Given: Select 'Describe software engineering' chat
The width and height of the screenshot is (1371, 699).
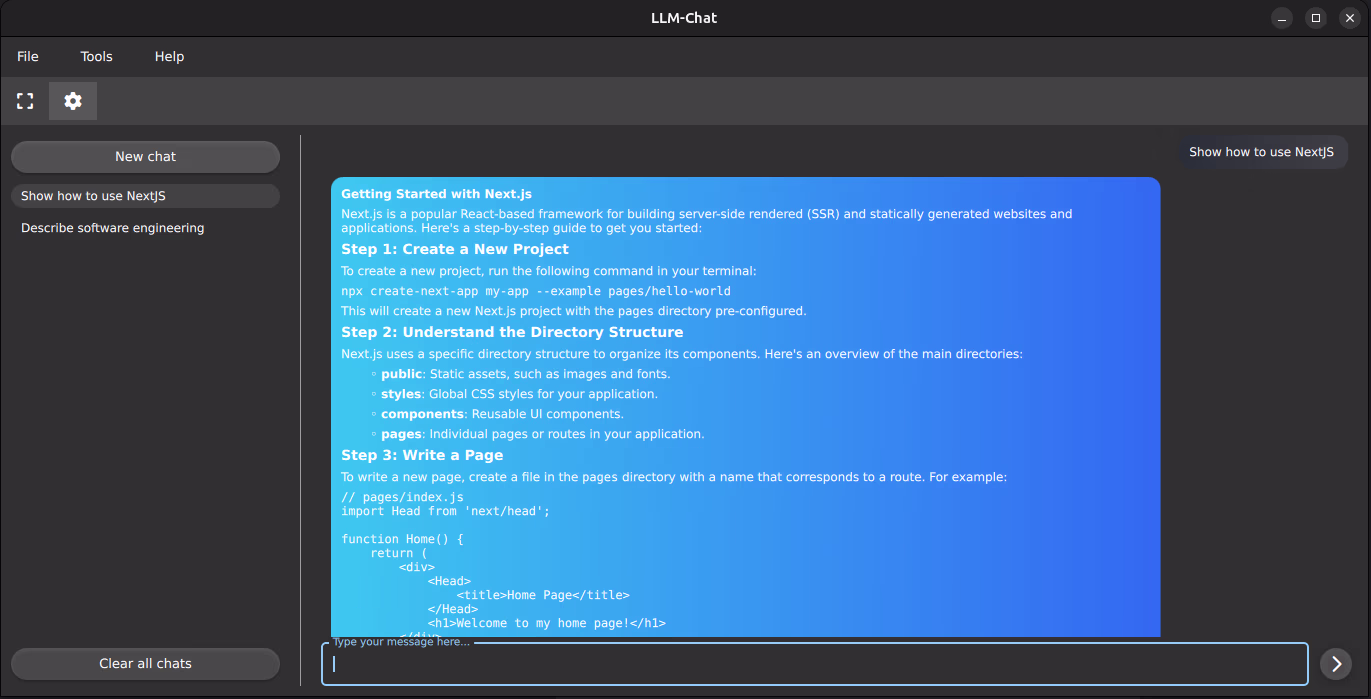Looking at the screenshot, I should (x=145, y=228).
